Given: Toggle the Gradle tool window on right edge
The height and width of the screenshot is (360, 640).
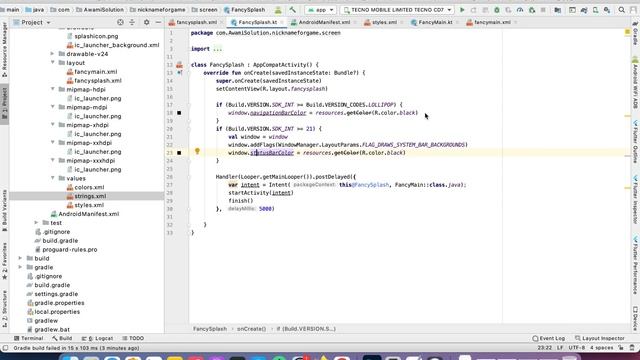Looking at the screenshot, I should click(636, 33).
